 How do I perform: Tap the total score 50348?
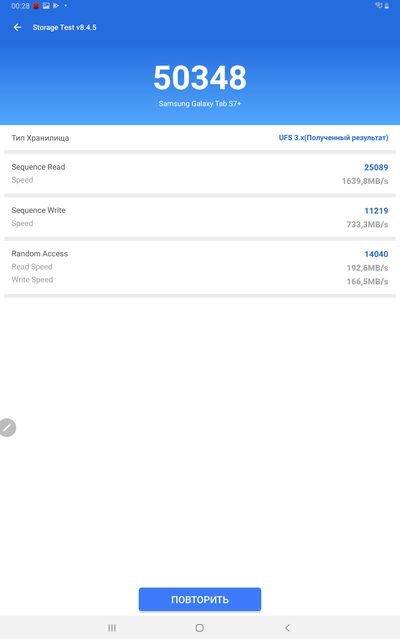(x=200, y=77)
